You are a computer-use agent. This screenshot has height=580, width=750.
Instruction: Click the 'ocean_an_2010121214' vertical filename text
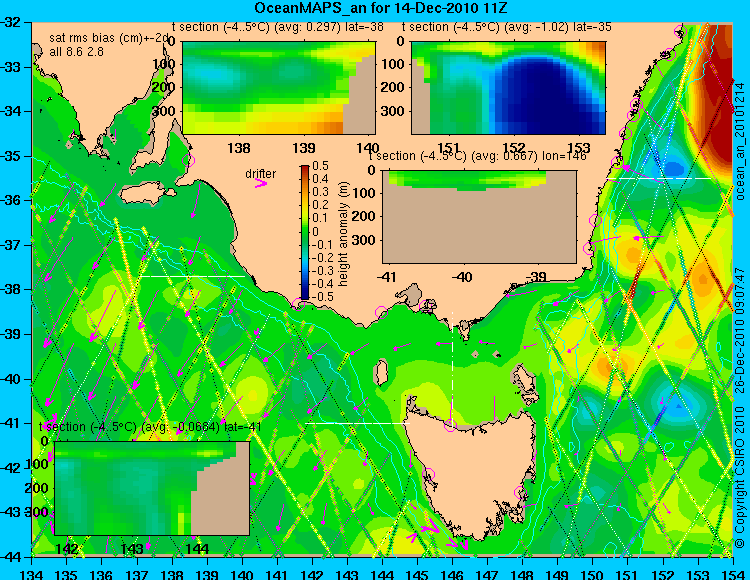click(740, 142)
